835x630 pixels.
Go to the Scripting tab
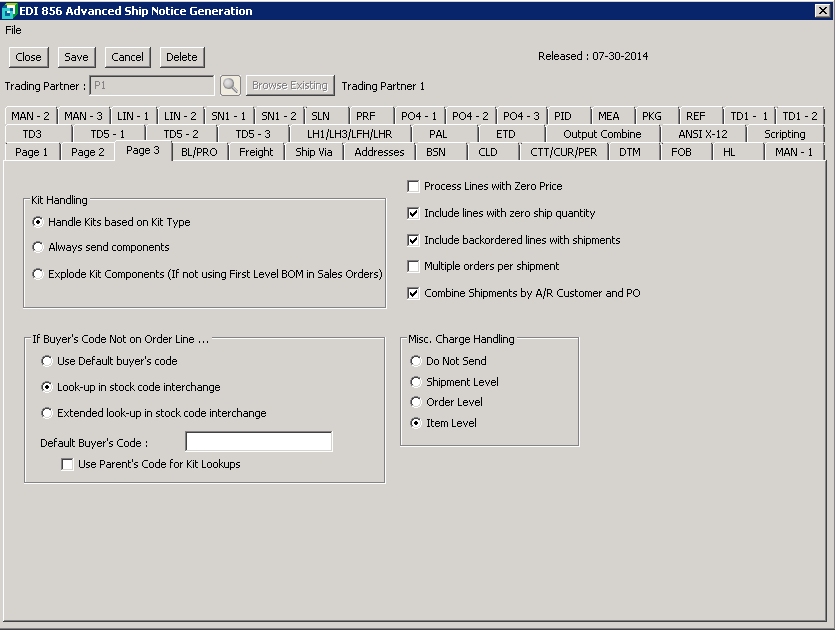tap(784, 134)
